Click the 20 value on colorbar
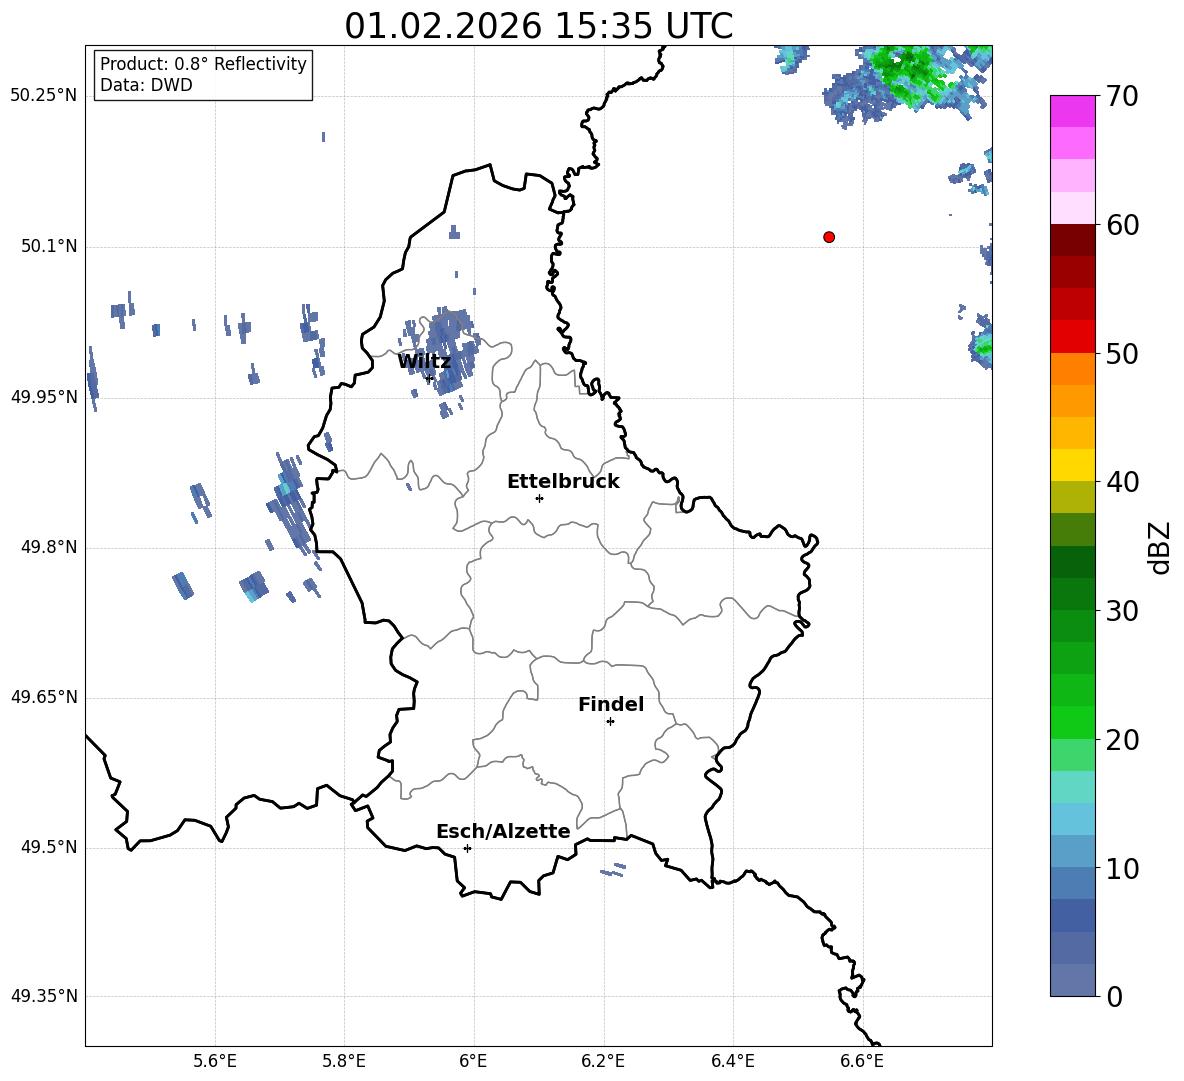 click(1122, 740)
